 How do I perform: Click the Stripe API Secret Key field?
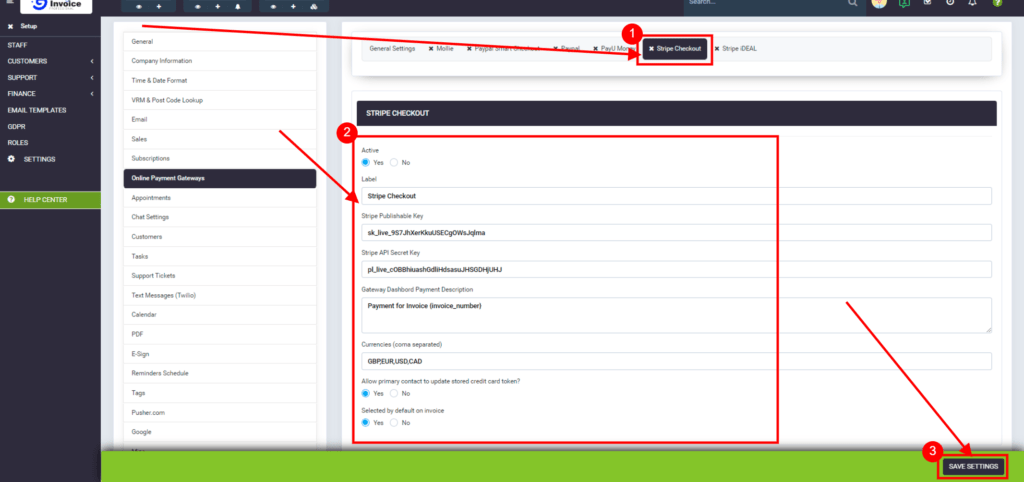pos(677,269)
